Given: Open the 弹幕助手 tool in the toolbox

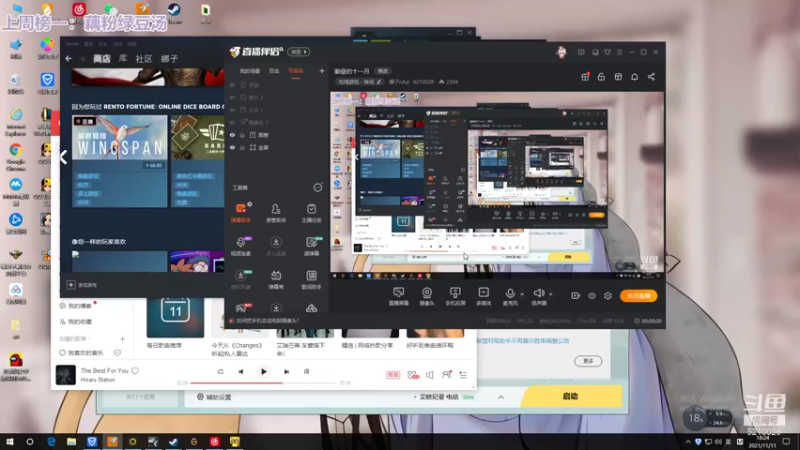Looking at the screenshot, I should click(241, 212).
